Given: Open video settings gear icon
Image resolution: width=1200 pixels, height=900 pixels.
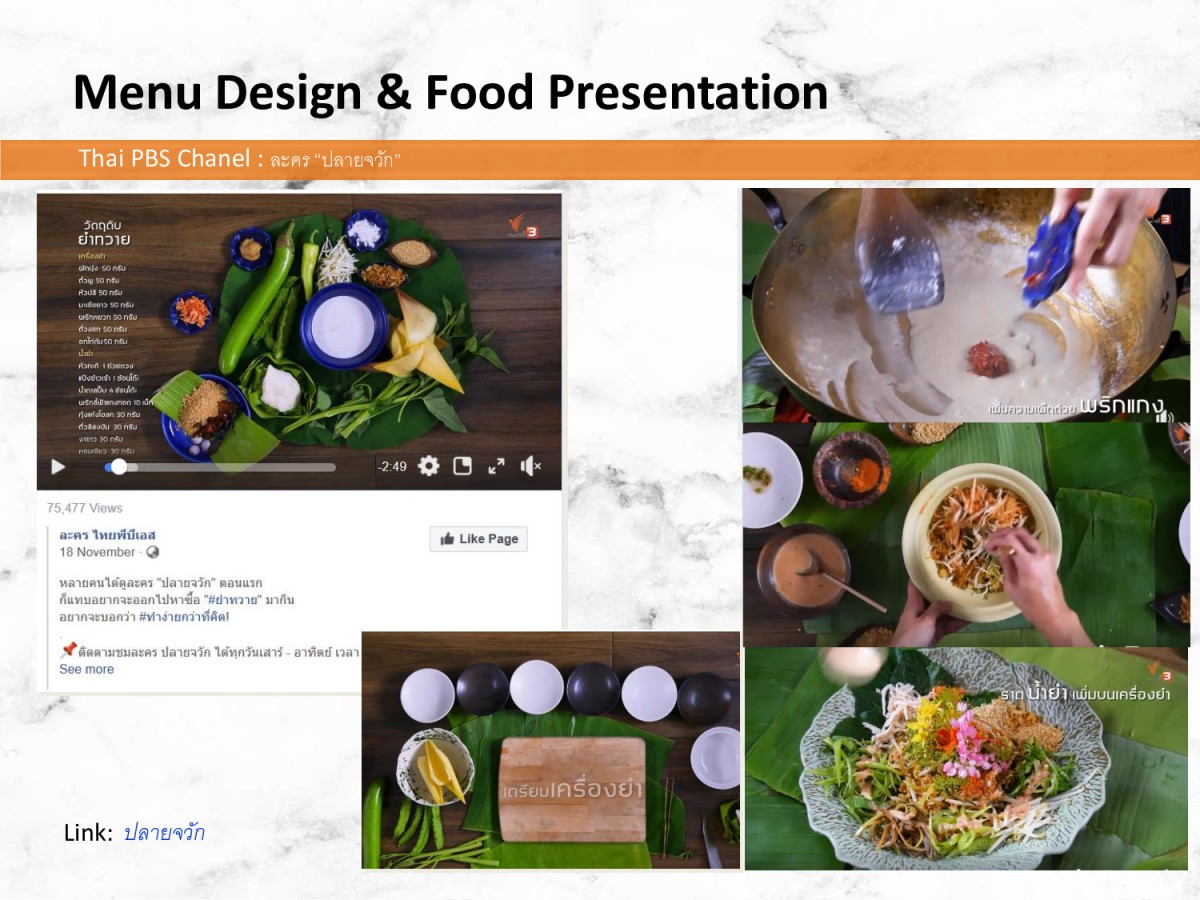Looking at the screenshot, I should click(x=429, y=466).
